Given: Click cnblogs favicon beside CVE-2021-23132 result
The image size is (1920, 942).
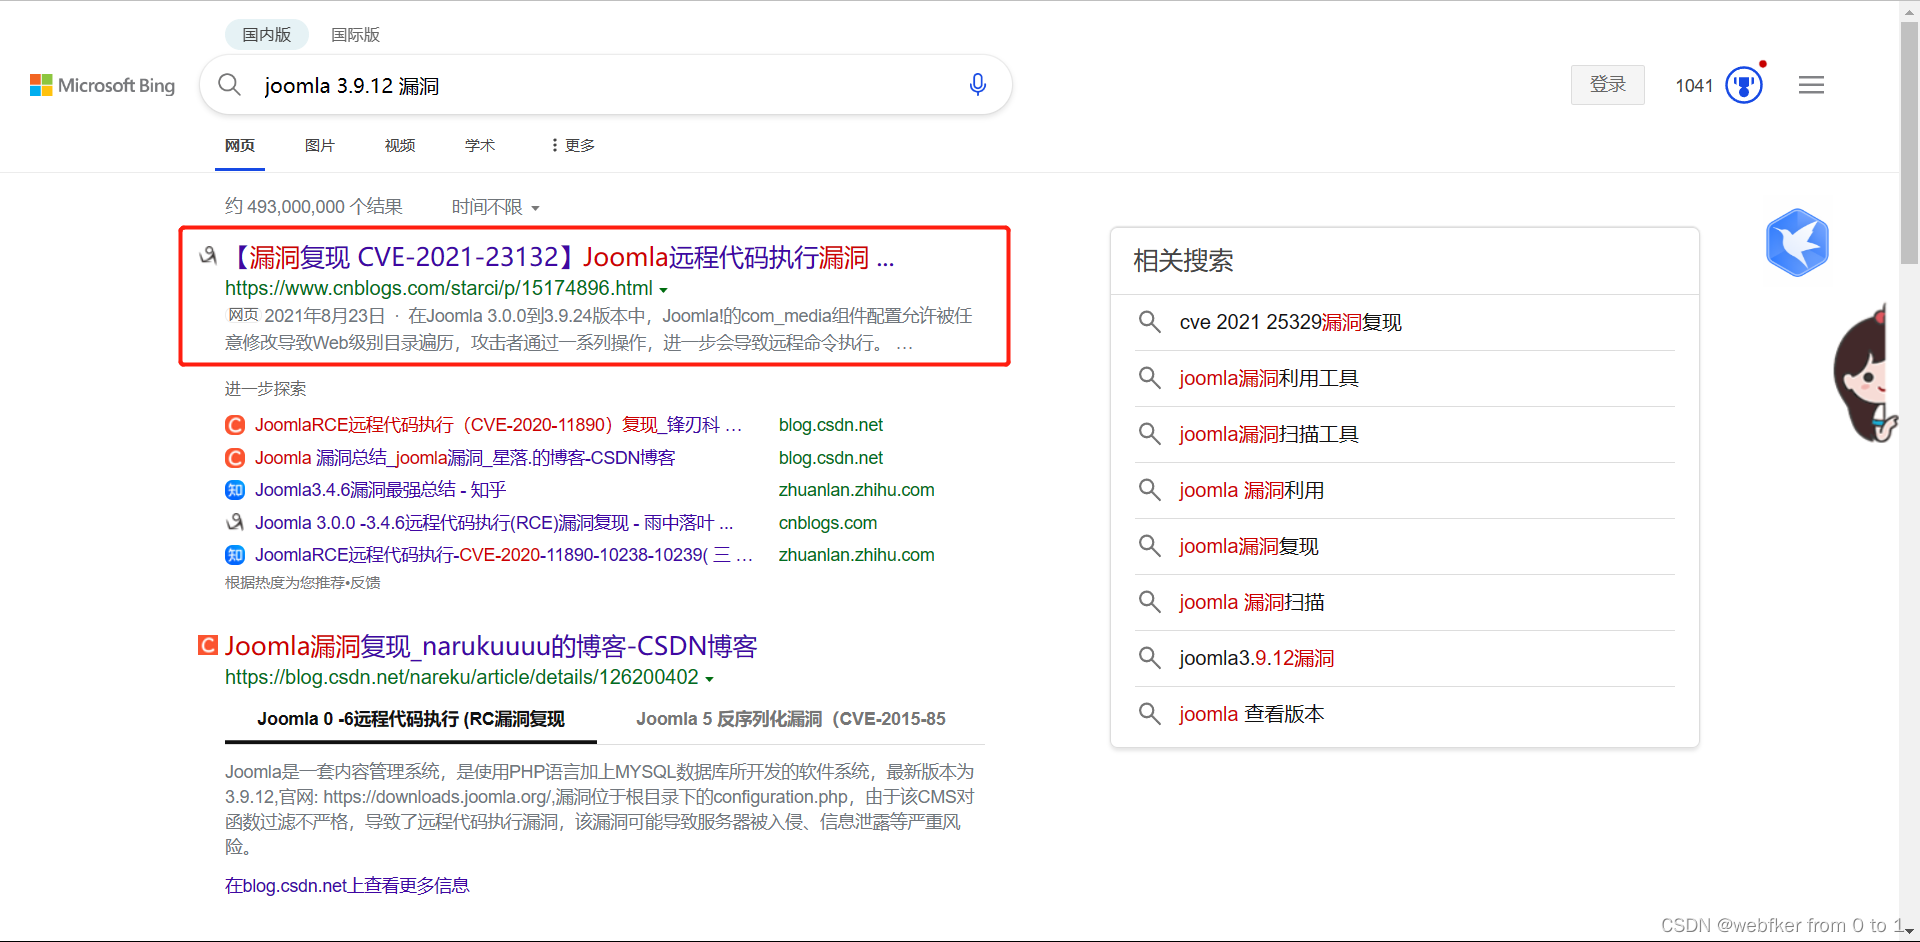Looking at the screenshot, I should [208, 256].
